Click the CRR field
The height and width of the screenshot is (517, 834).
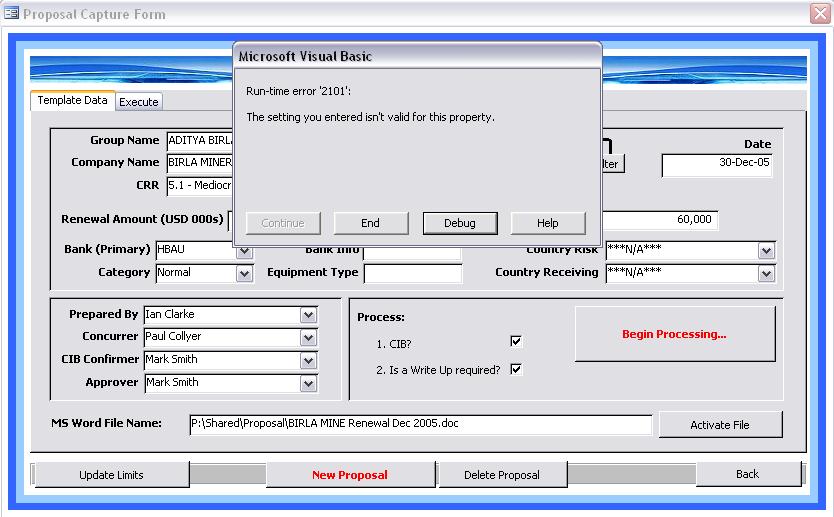pyautogui.click(x=200, y=186)
